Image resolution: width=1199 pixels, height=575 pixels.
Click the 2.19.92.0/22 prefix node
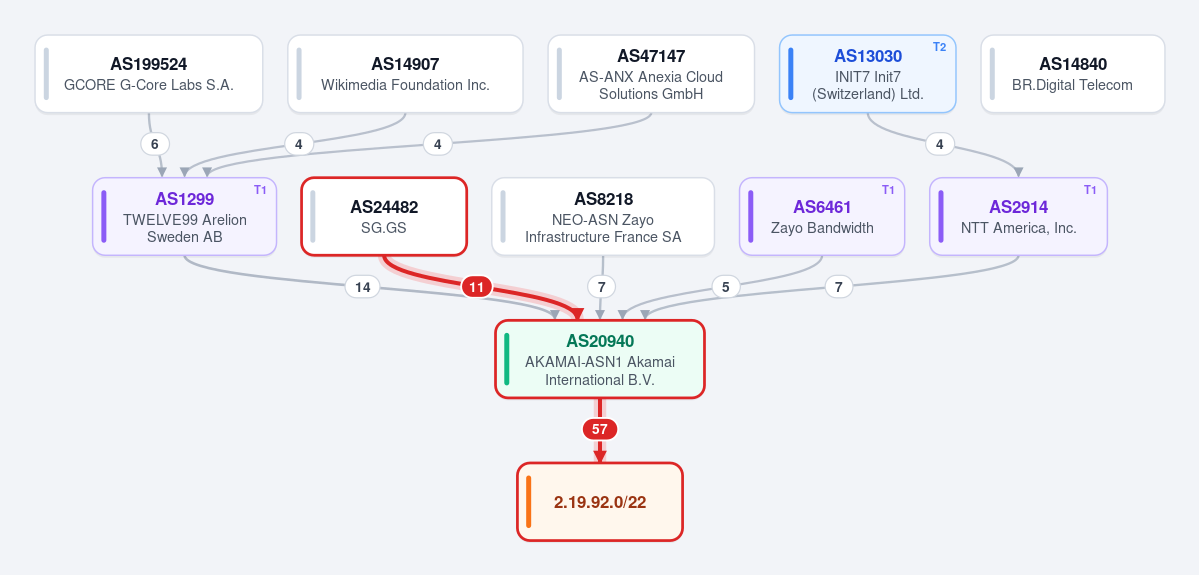600,502
